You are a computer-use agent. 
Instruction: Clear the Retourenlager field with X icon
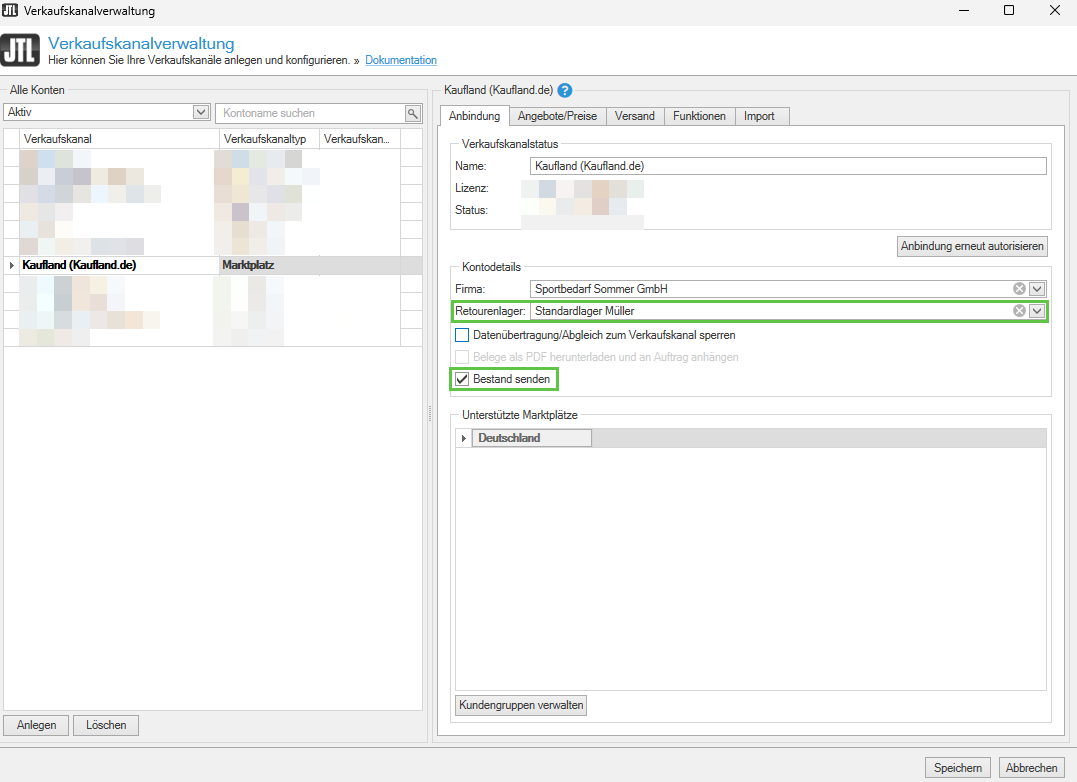pyautogui.click(x=1019, y=311)
